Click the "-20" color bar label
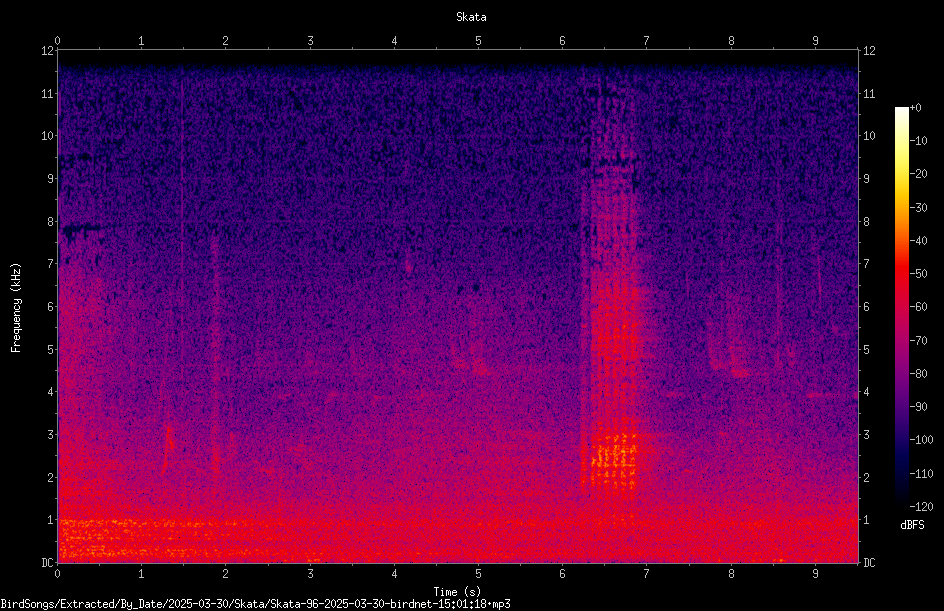The width and height of the screenshot is (944, 611). tap(918, 174)
